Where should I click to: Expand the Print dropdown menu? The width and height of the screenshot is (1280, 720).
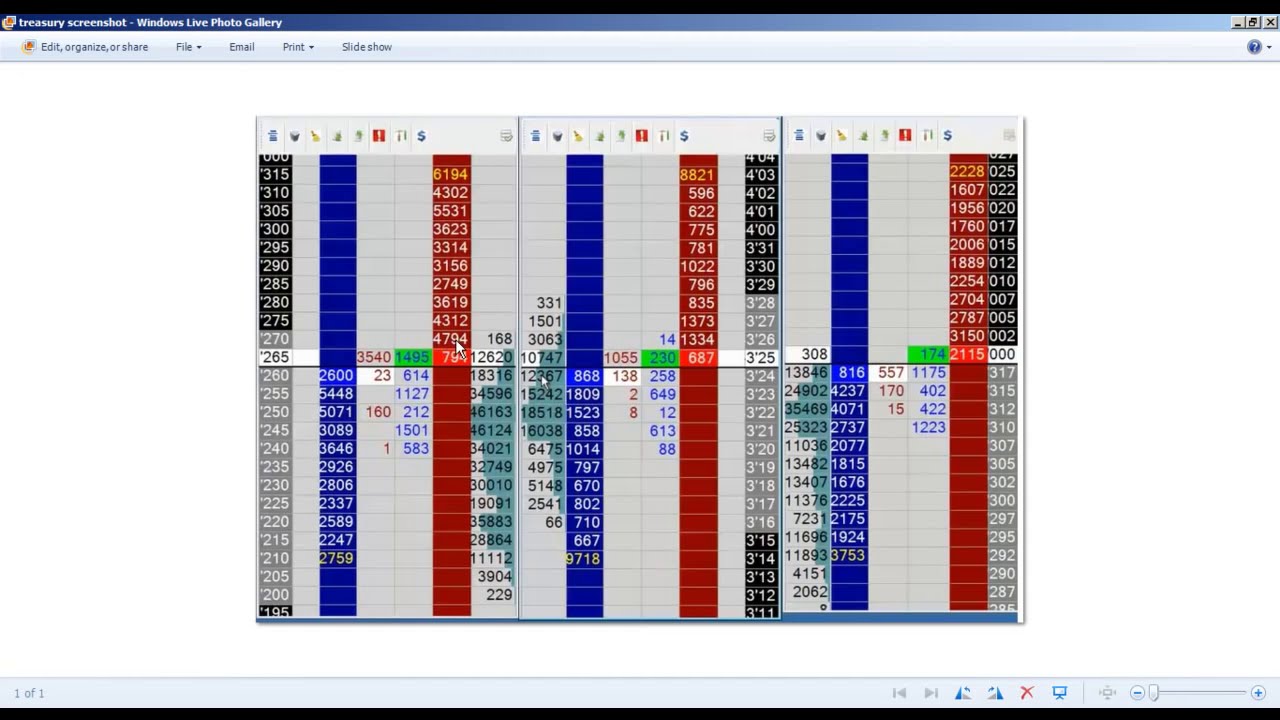pos(297,47)
